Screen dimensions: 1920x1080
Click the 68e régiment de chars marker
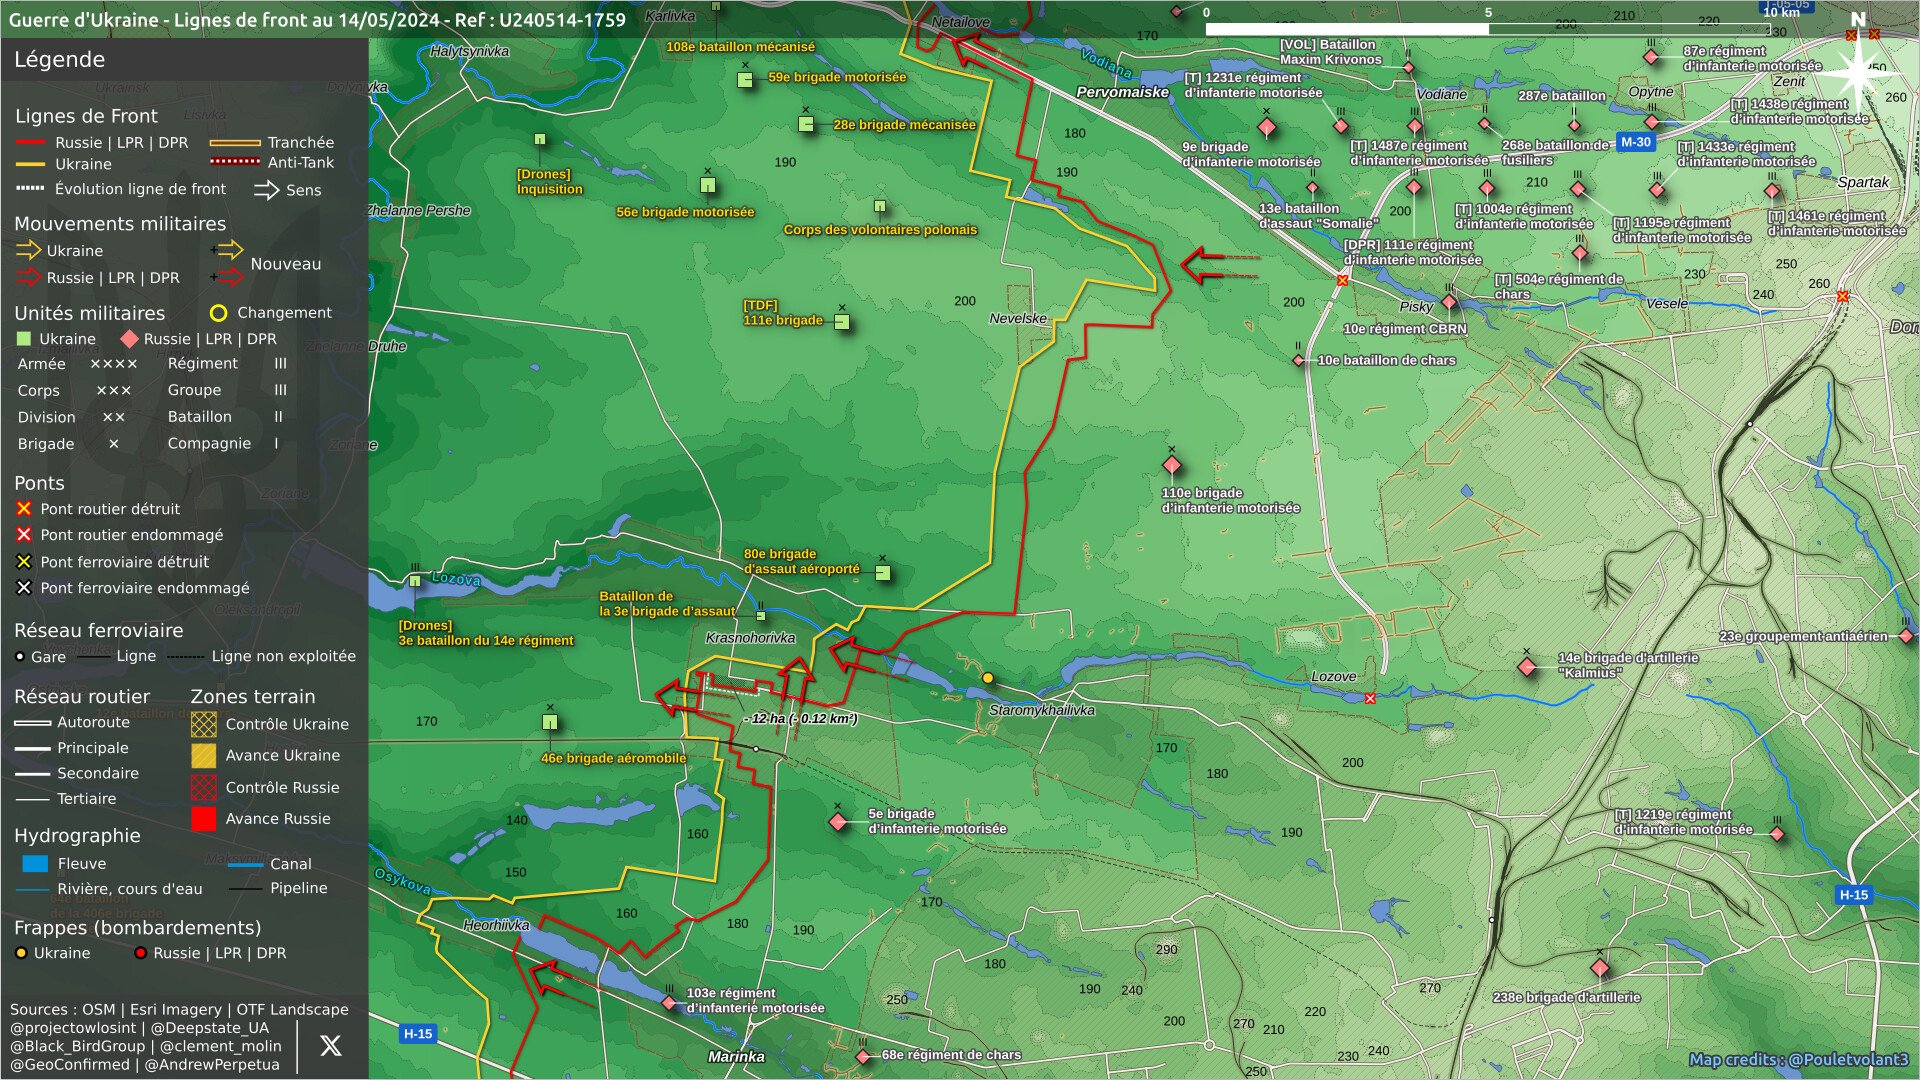click(864, 1056)
